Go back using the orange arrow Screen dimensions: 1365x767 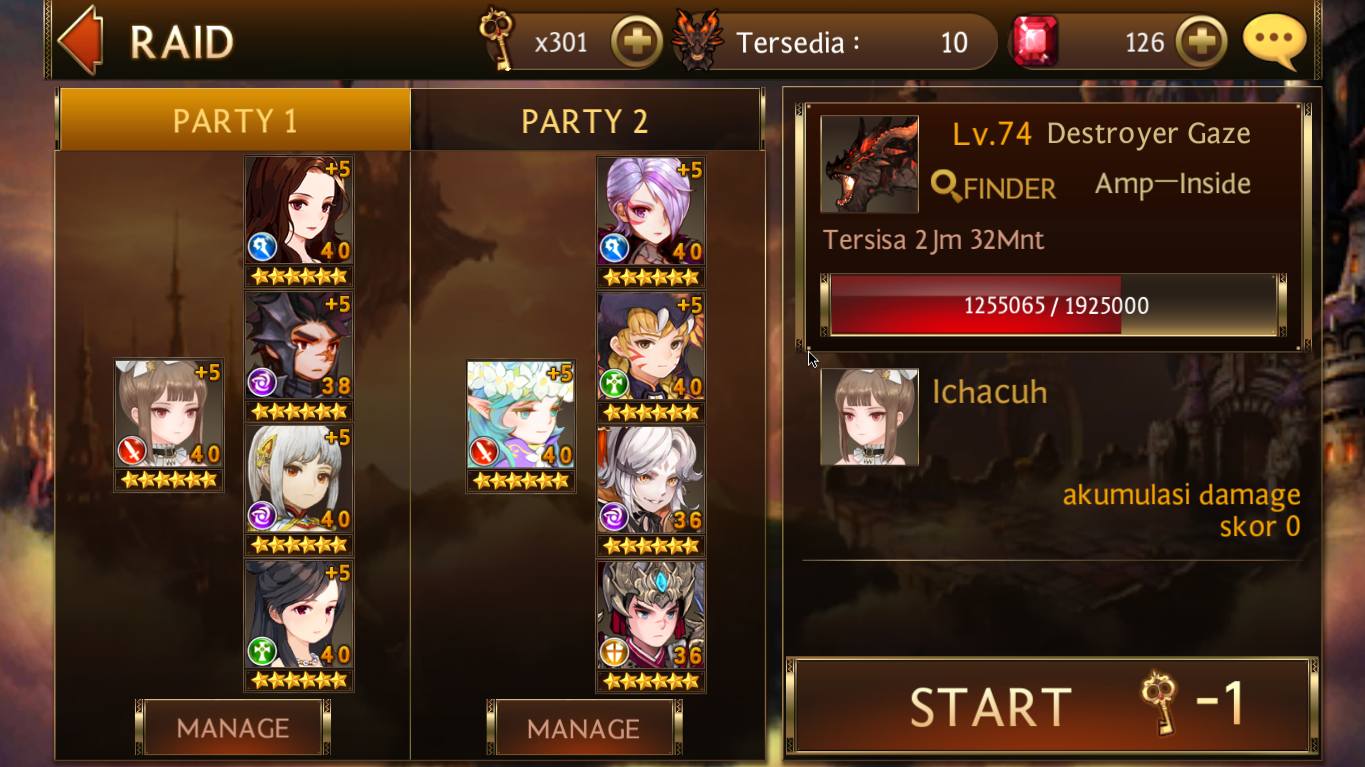pos(80,42)
